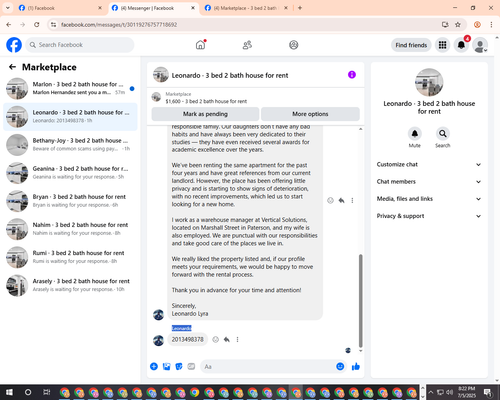Open the Groups icon in top navigation

[294, 45]
